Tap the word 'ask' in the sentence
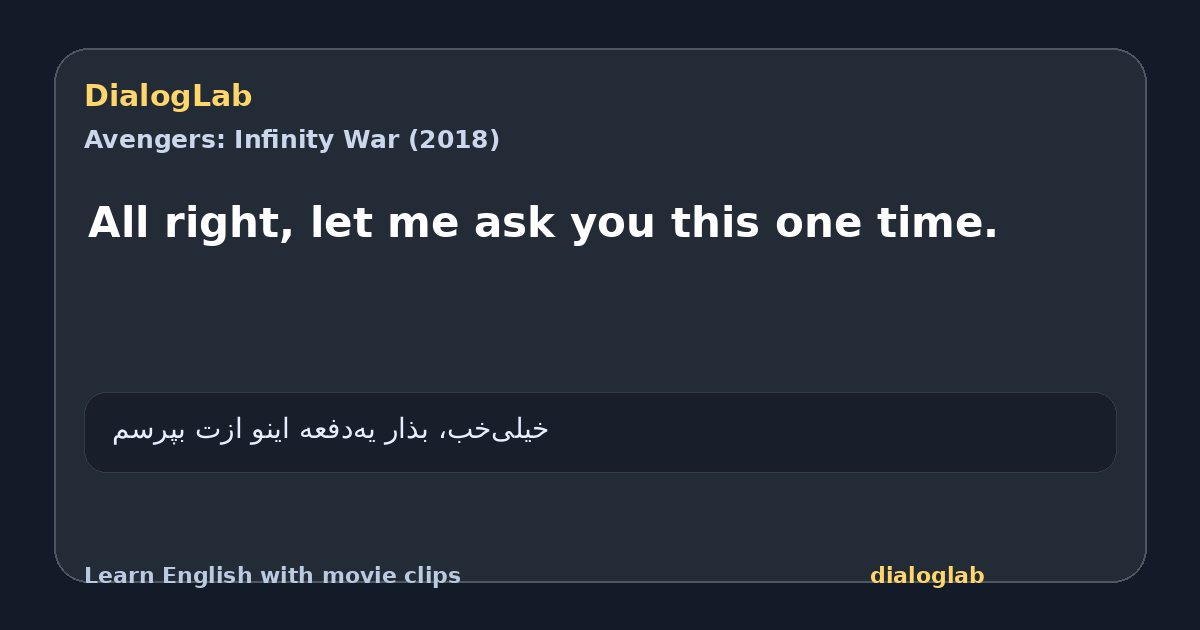Viewport: 1200px width, 630px height. tap(514, 223)
